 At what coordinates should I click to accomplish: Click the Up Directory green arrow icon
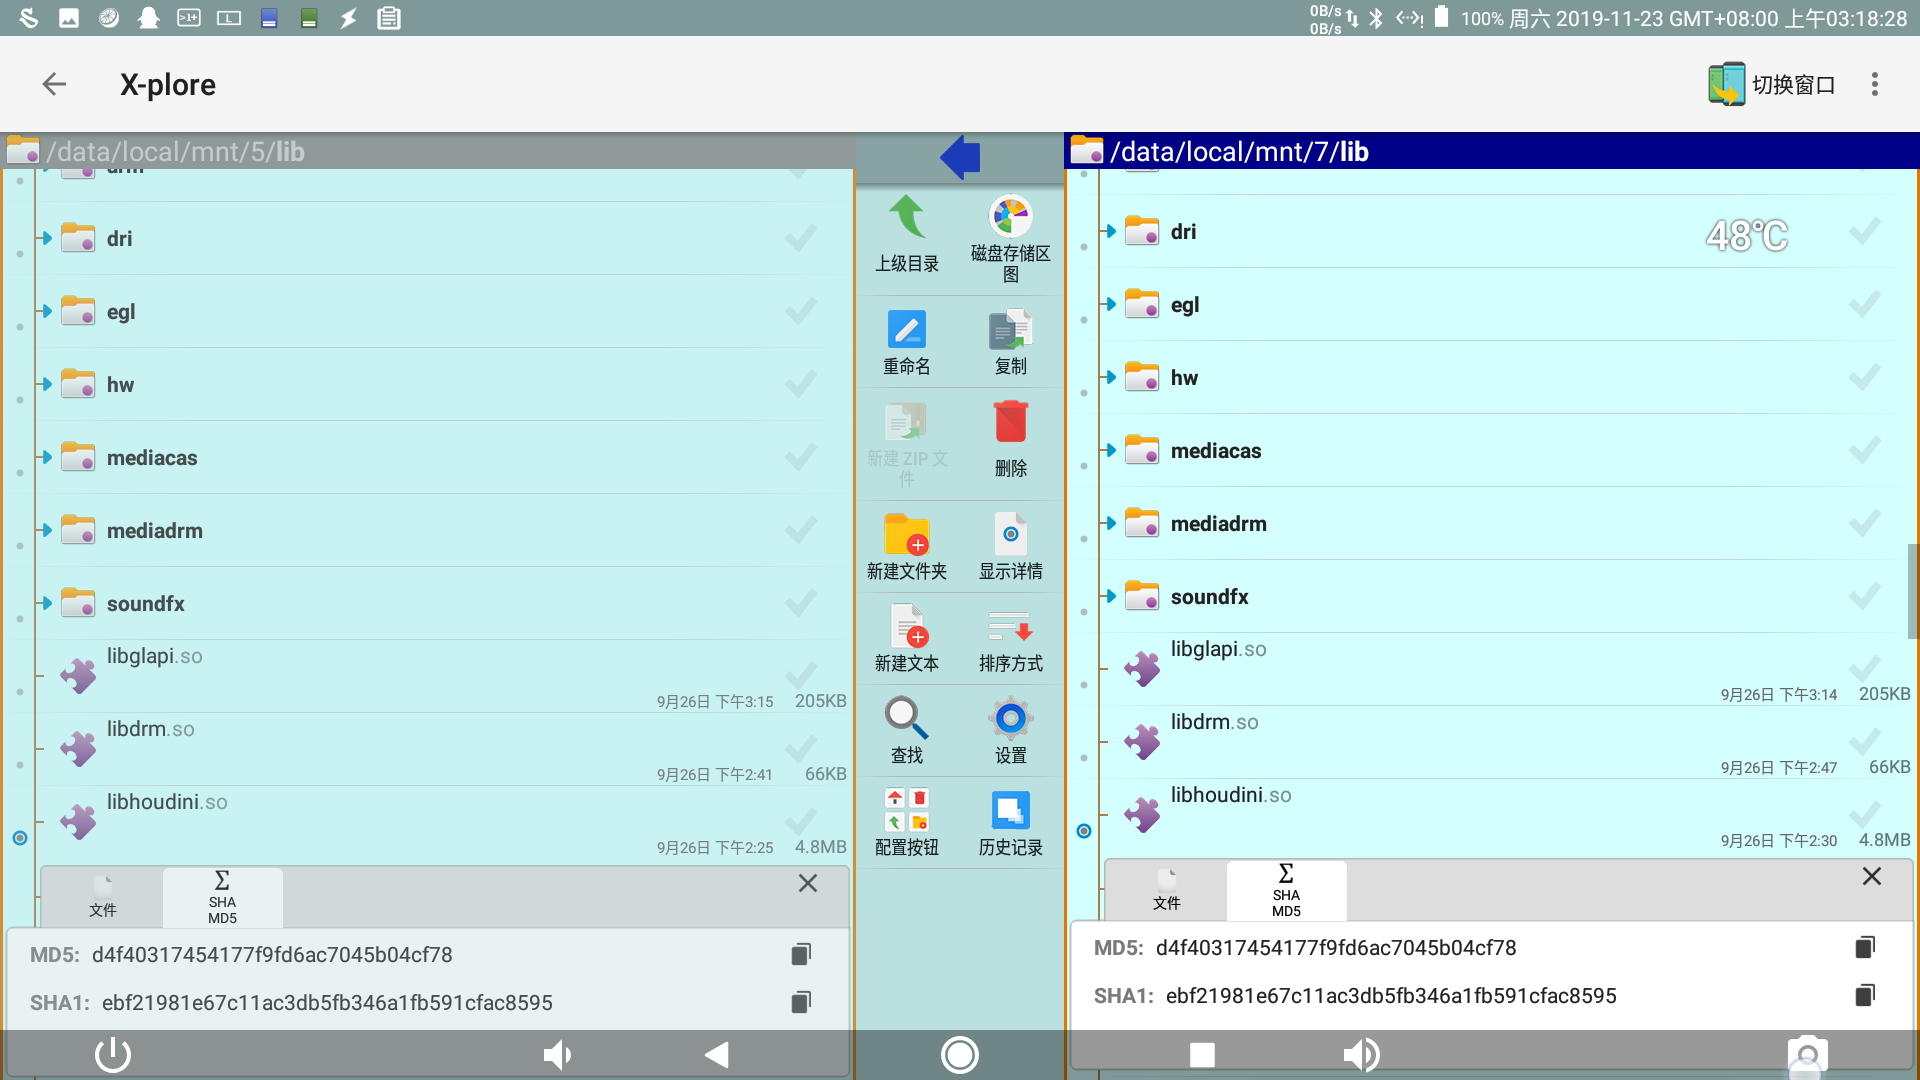907,218
